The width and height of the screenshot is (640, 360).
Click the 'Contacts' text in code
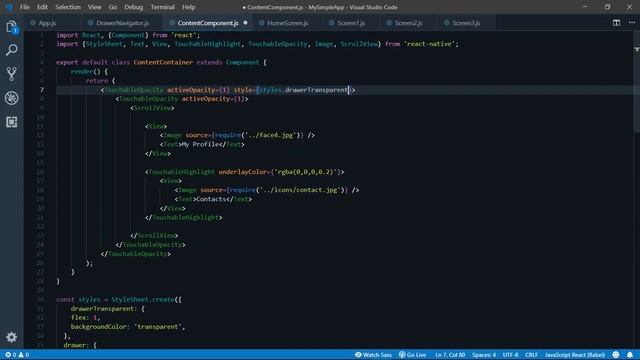(211, 199)
